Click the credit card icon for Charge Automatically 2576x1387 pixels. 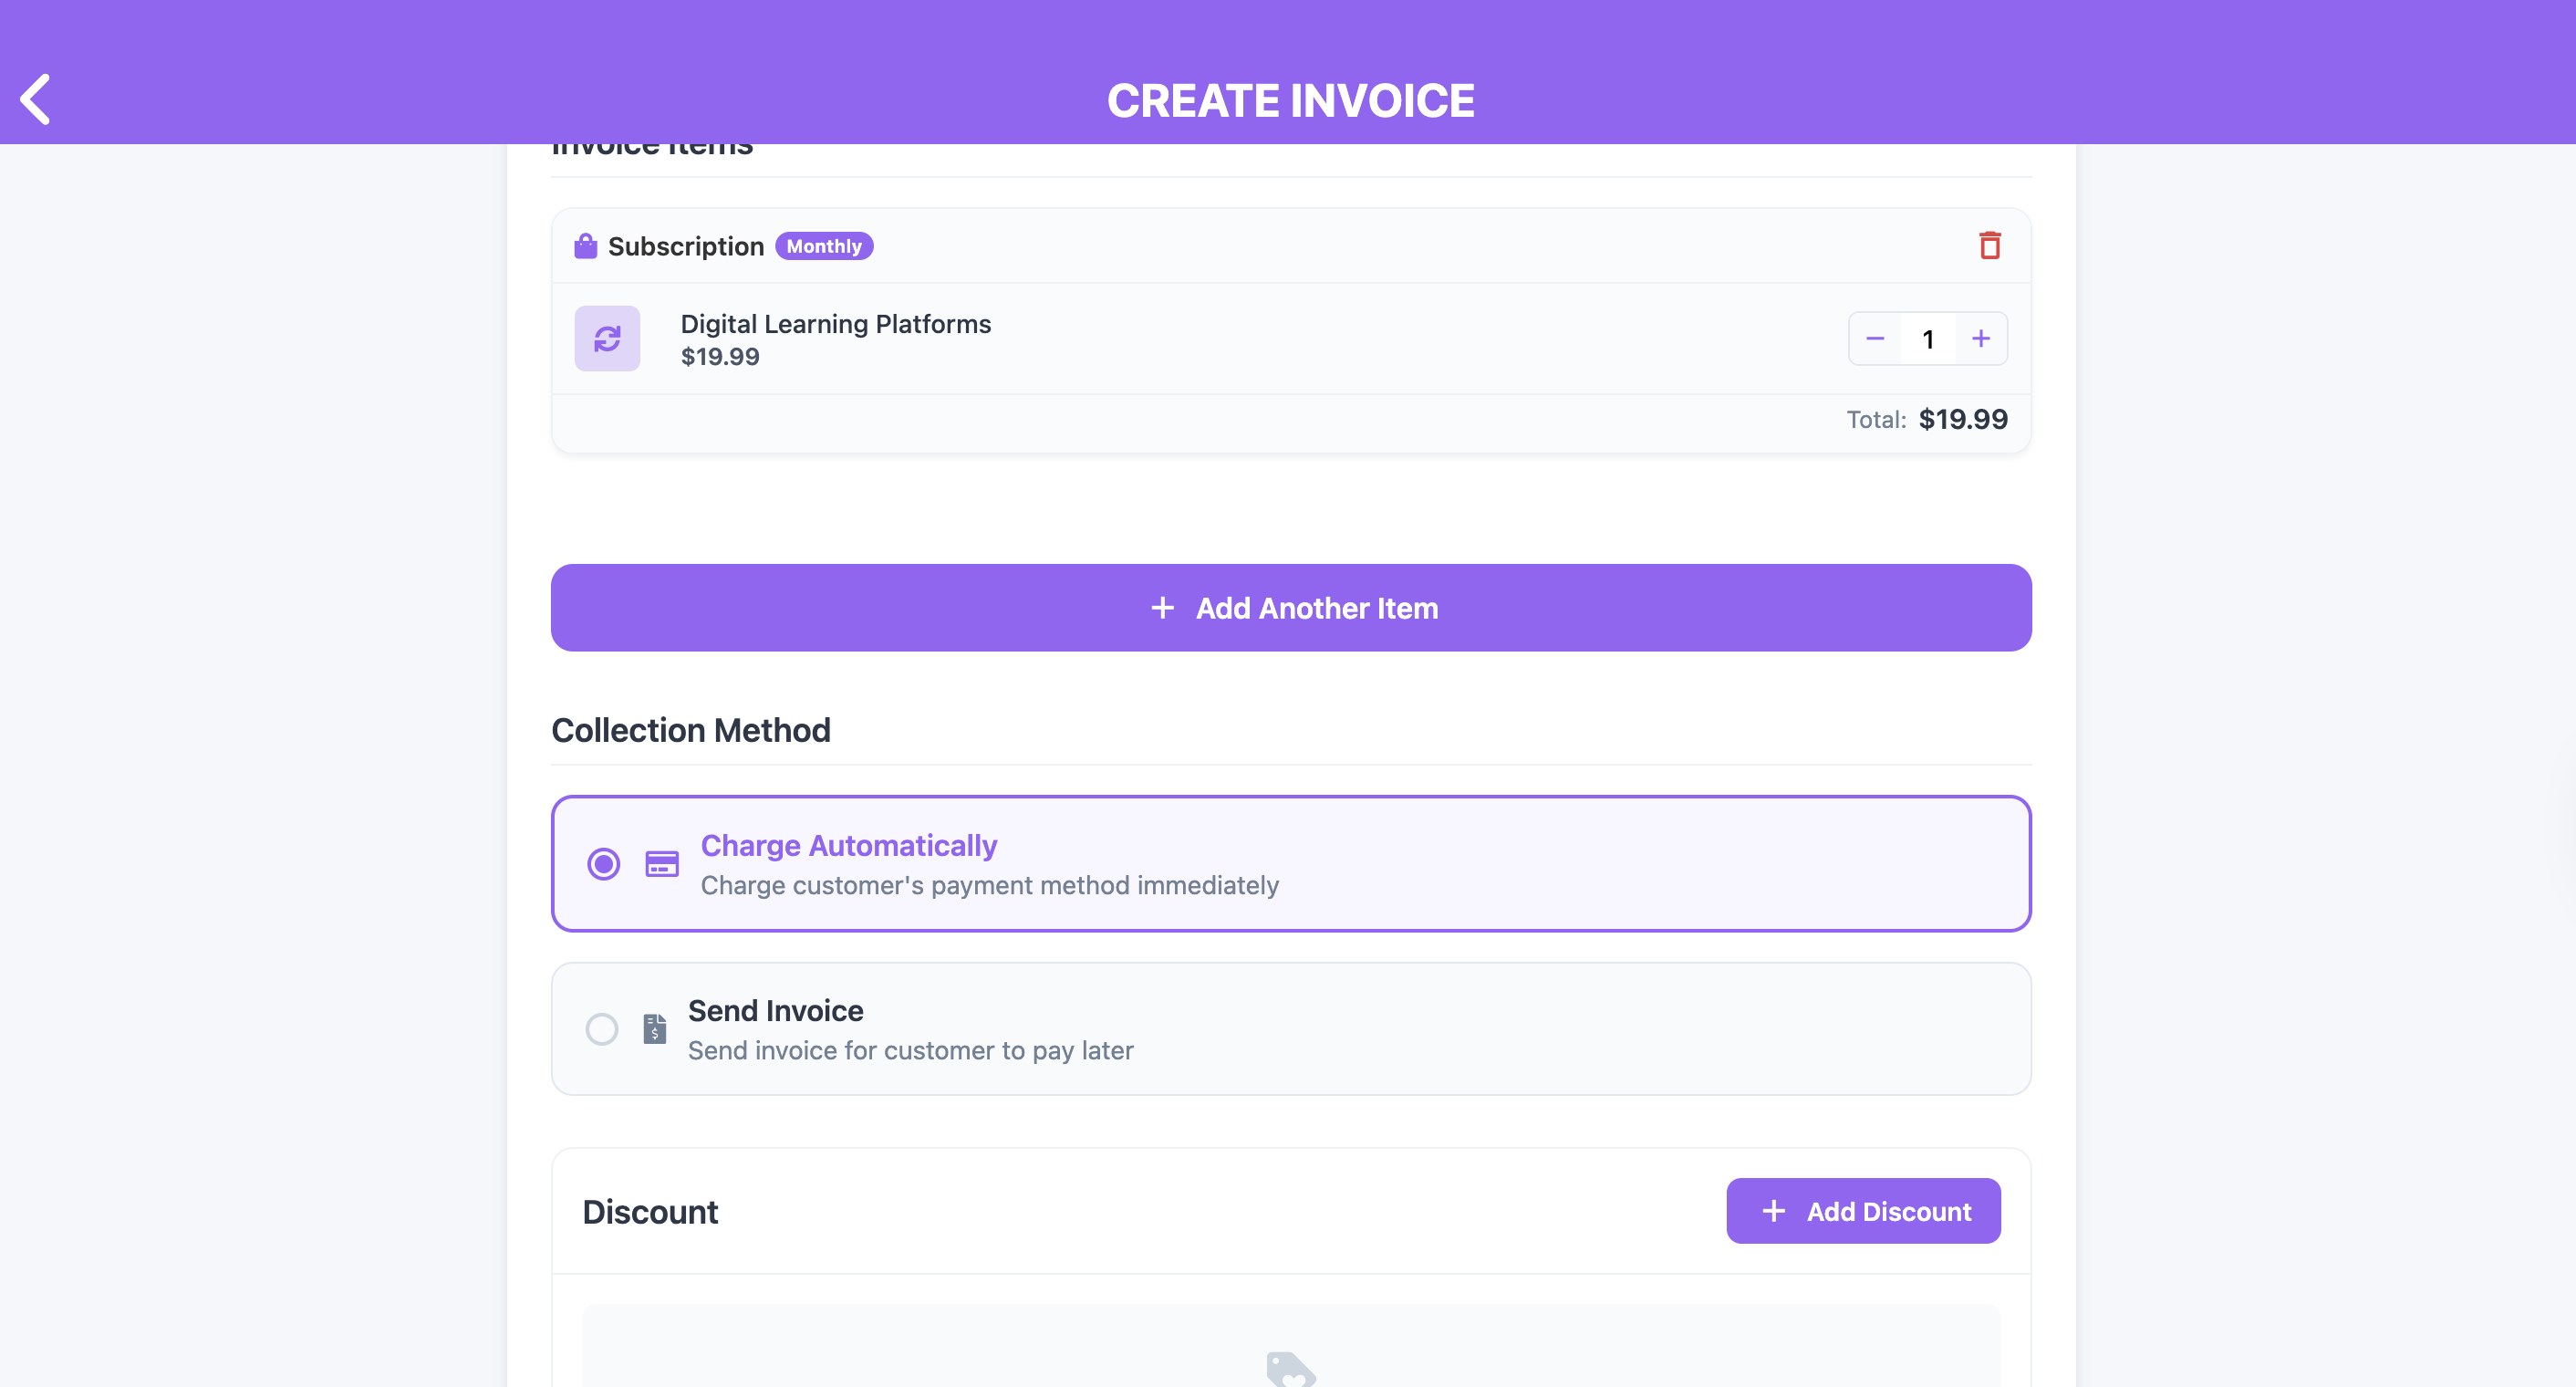(661, 864)
